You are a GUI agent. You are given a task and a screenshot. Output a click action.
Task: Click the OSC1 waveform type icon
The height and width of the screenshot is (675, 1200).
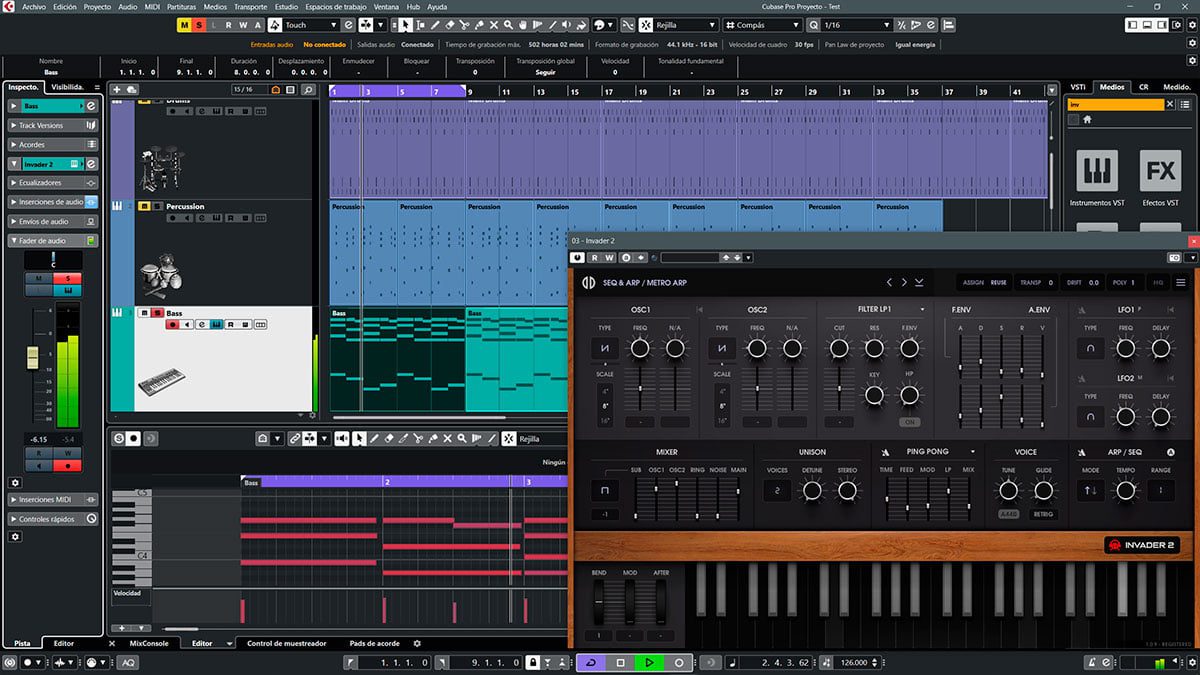[x=605, y=348]
